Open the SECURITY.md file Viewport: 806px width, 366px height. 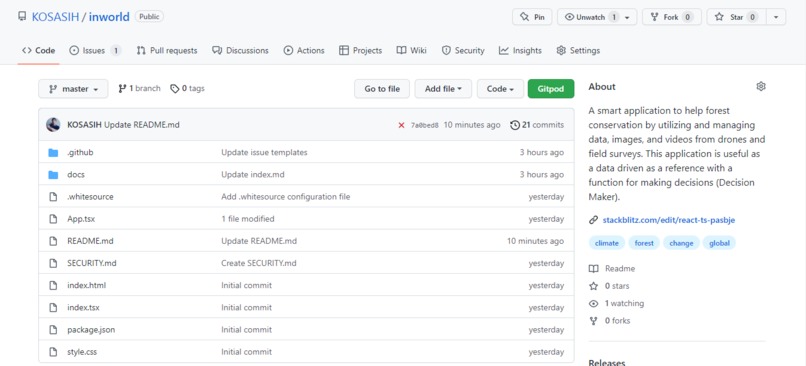click(91, 263)
